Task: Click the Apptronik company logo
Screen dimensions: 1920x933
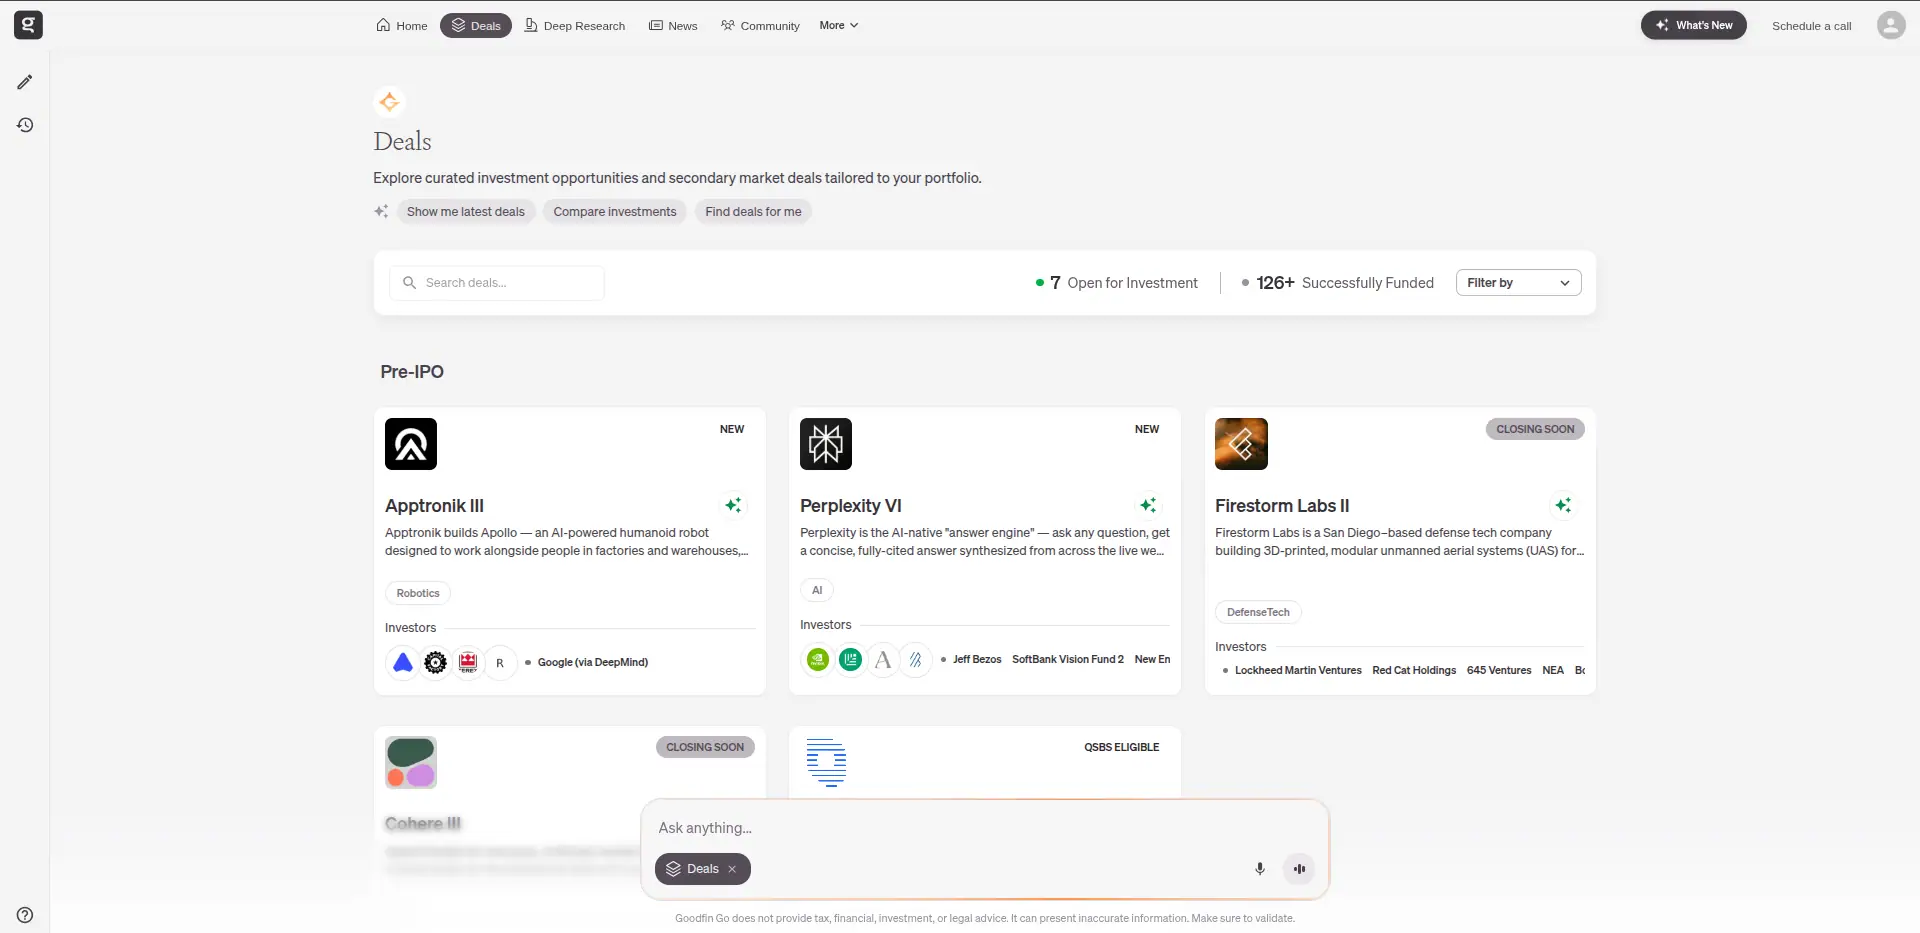Action: point(411,444)
